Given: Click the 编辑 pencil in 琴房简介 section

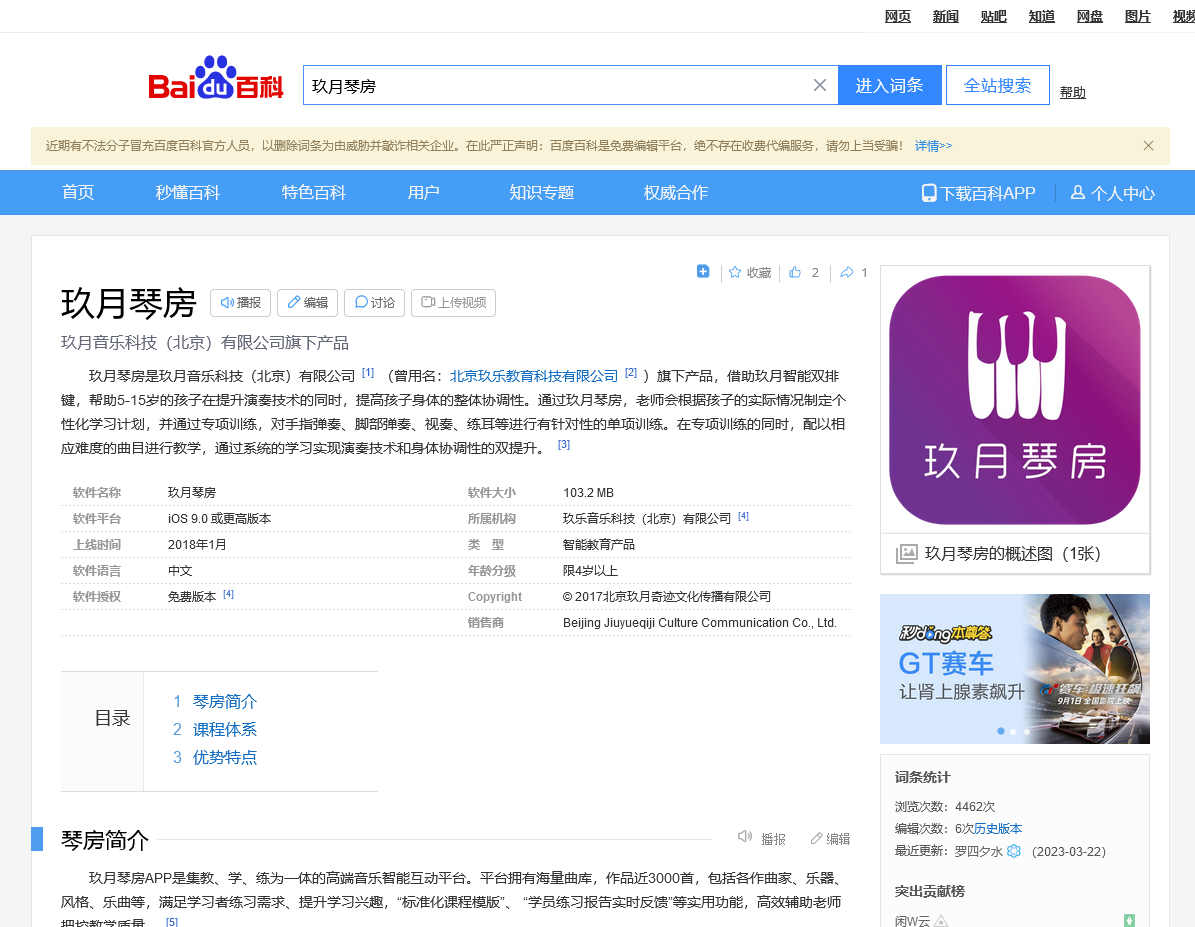Looking at the screenshot, I should (x=816, y=839).
